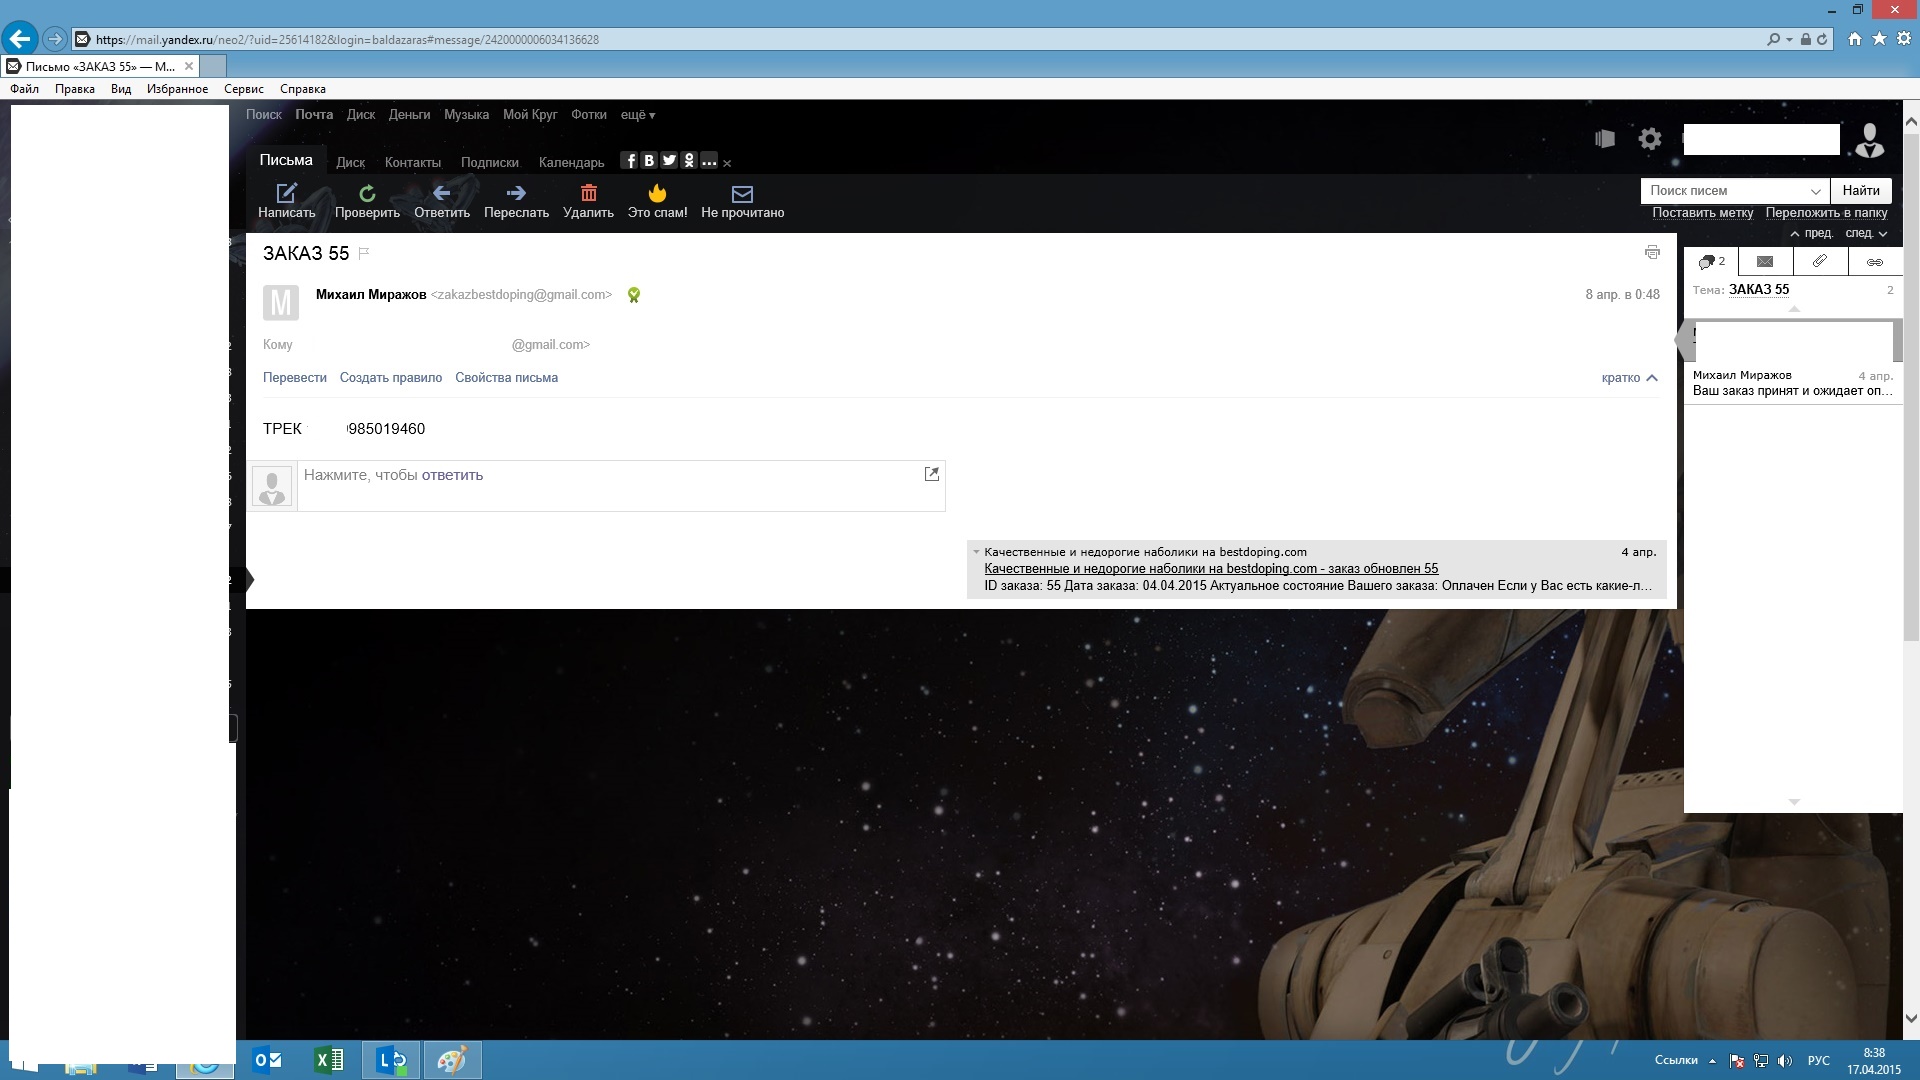The image size is (1920, 1080).
Task: Switch to attachments paperclip tab
Action: (x=1820, y=261)
